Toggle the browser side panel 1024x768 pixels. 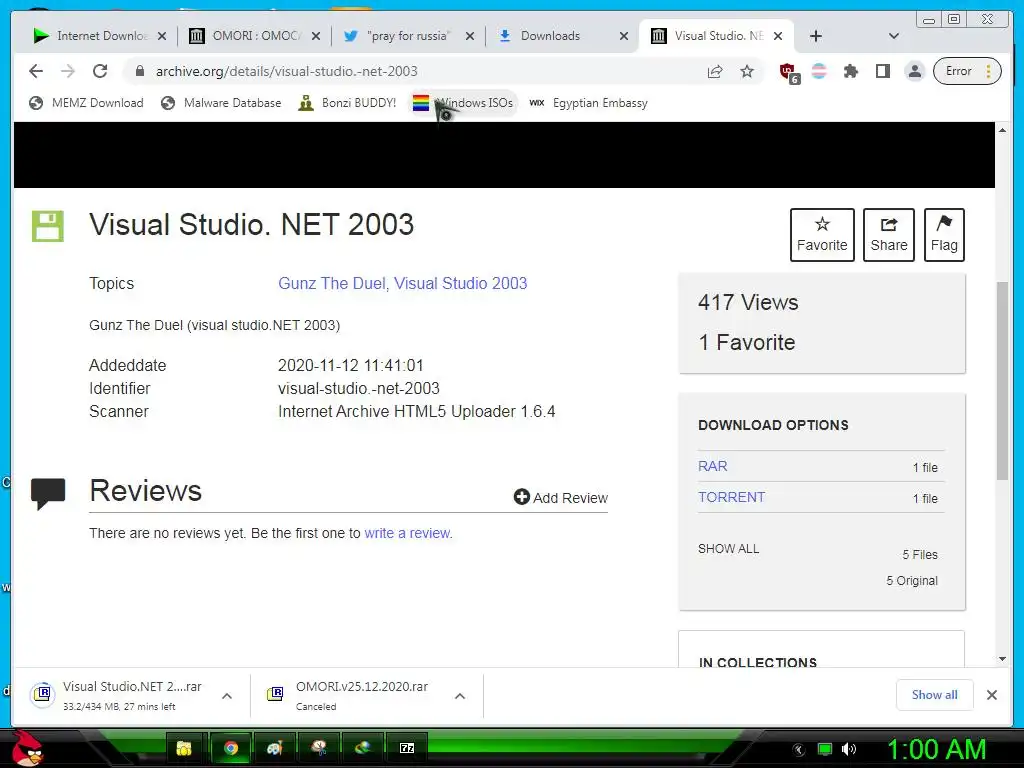point(883,71)
